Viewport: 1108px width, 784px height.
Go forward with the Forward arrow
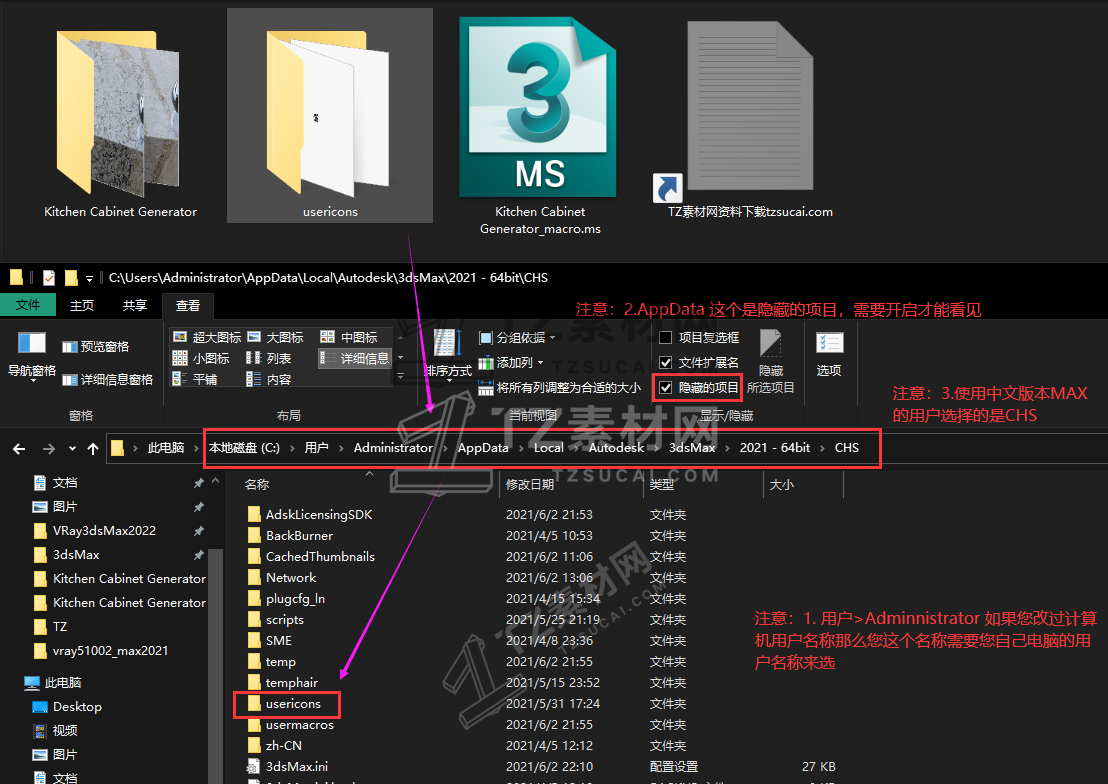coord(48,448)
